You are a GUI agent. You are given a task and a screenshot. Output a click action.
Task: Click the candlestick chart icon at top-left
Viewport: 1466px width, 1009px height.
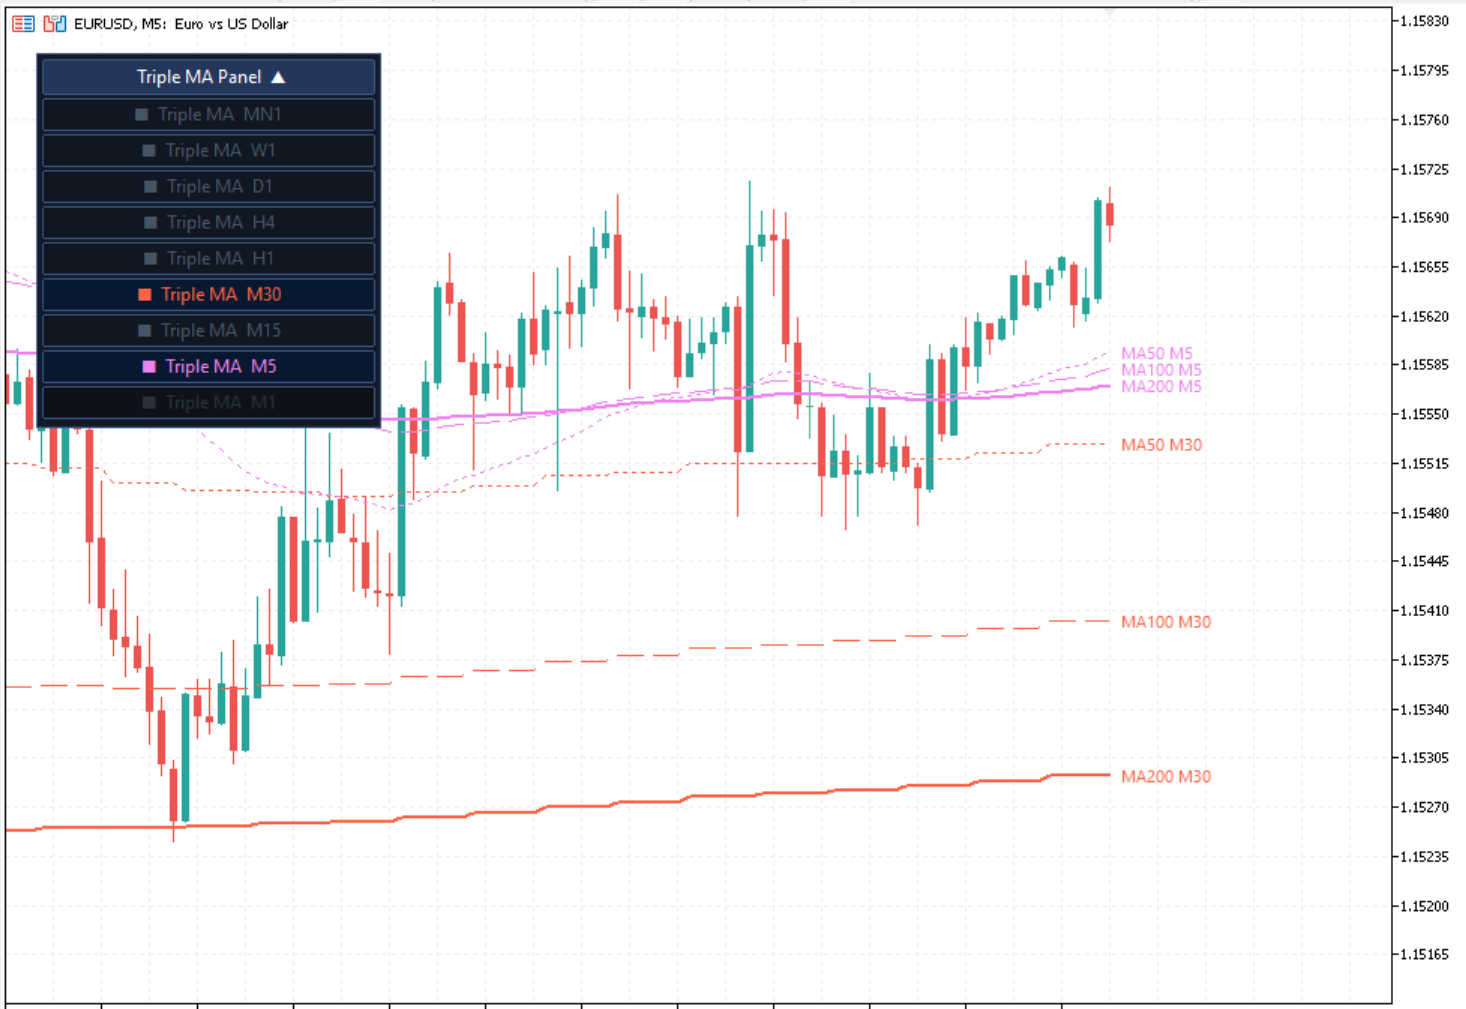pos(54,23)
